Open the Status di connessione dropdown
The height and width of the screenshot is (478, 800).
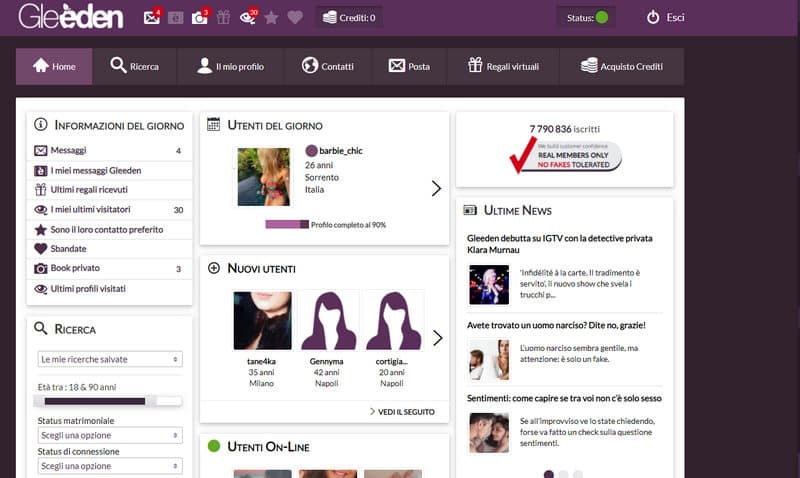click(109, 466)
